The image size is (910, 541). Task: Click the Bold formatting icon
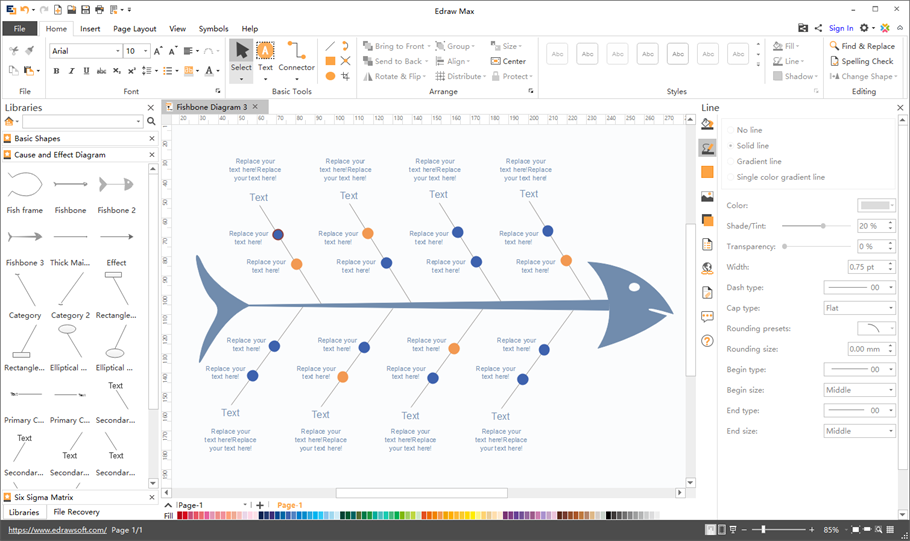[x=56, y=71]
